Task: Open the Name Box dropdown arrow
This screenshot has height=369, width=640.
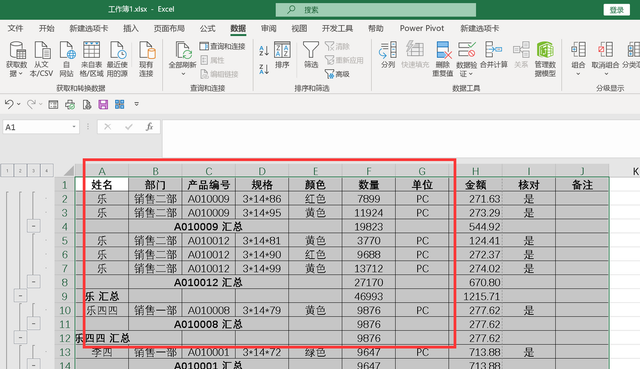Action: 74,127
